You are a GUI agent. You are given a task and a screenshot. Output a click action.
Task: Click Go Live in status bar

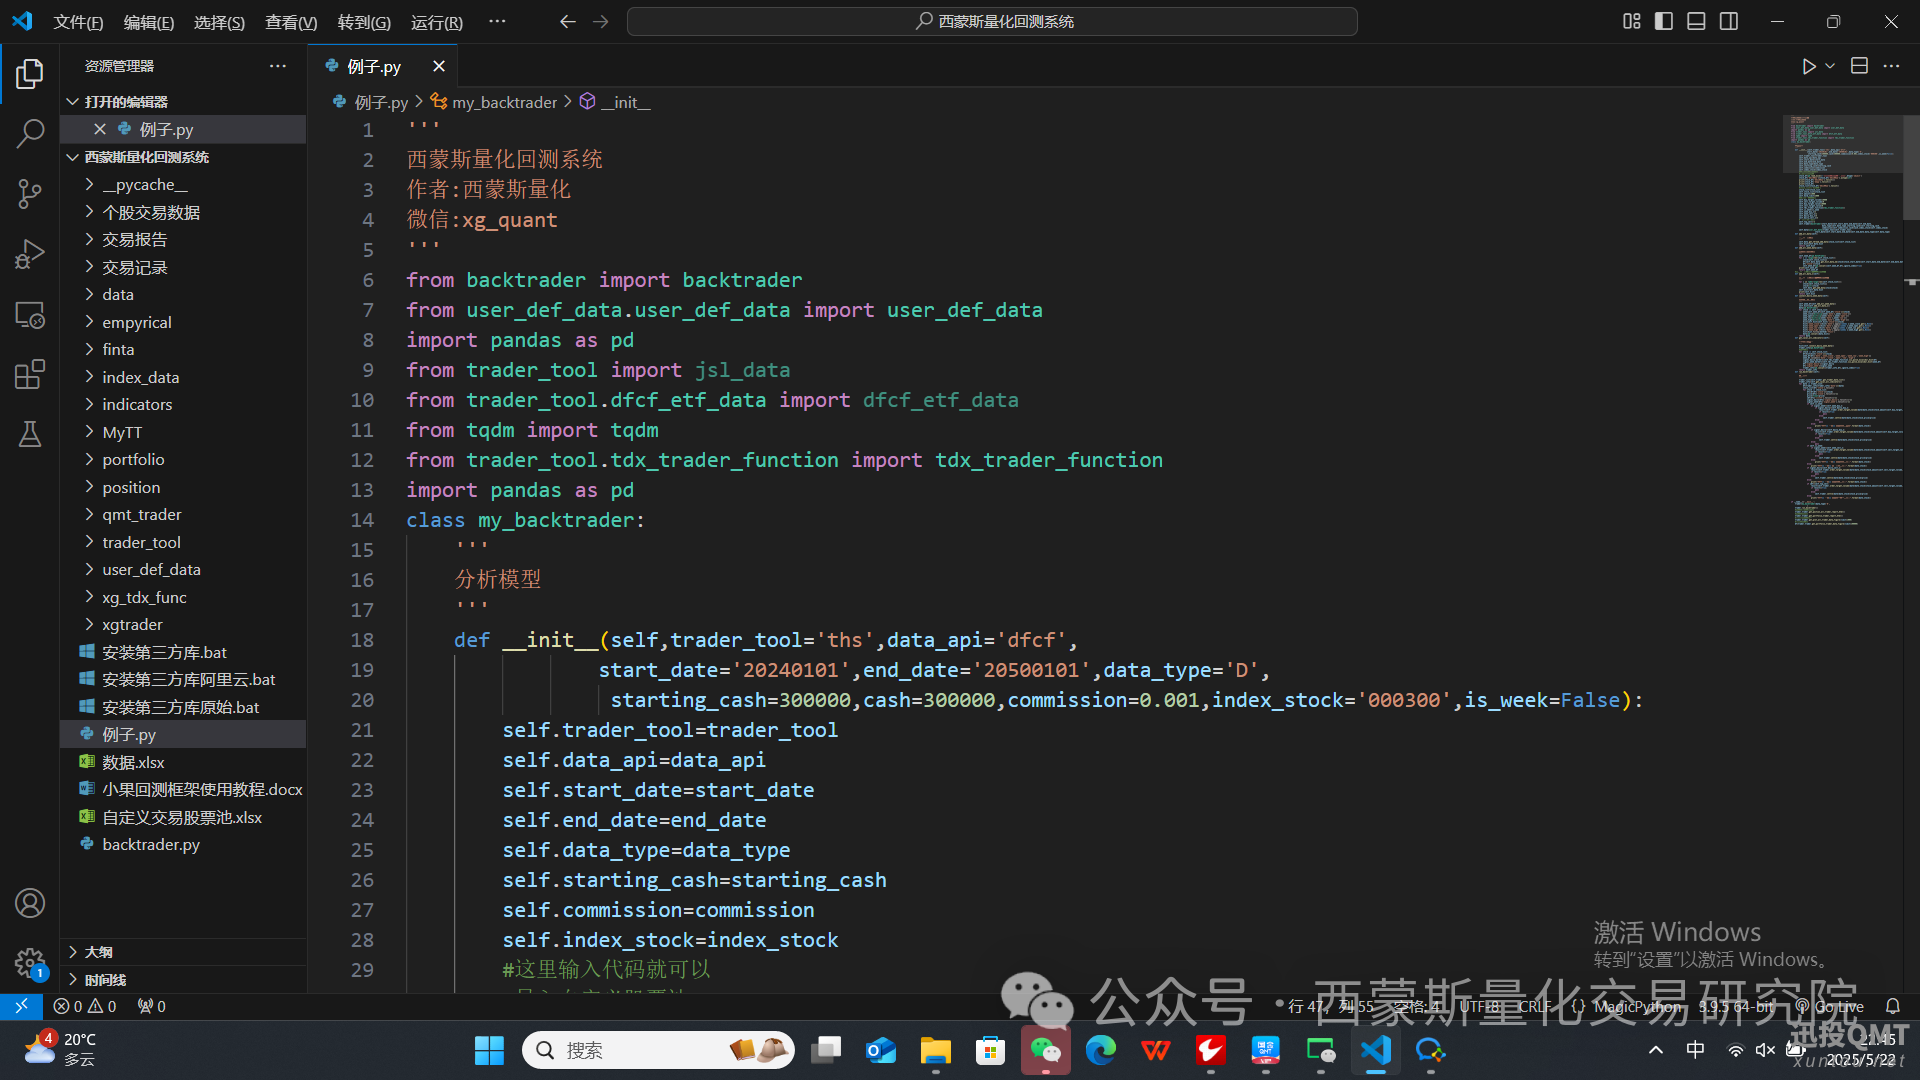[1830, 1006]
